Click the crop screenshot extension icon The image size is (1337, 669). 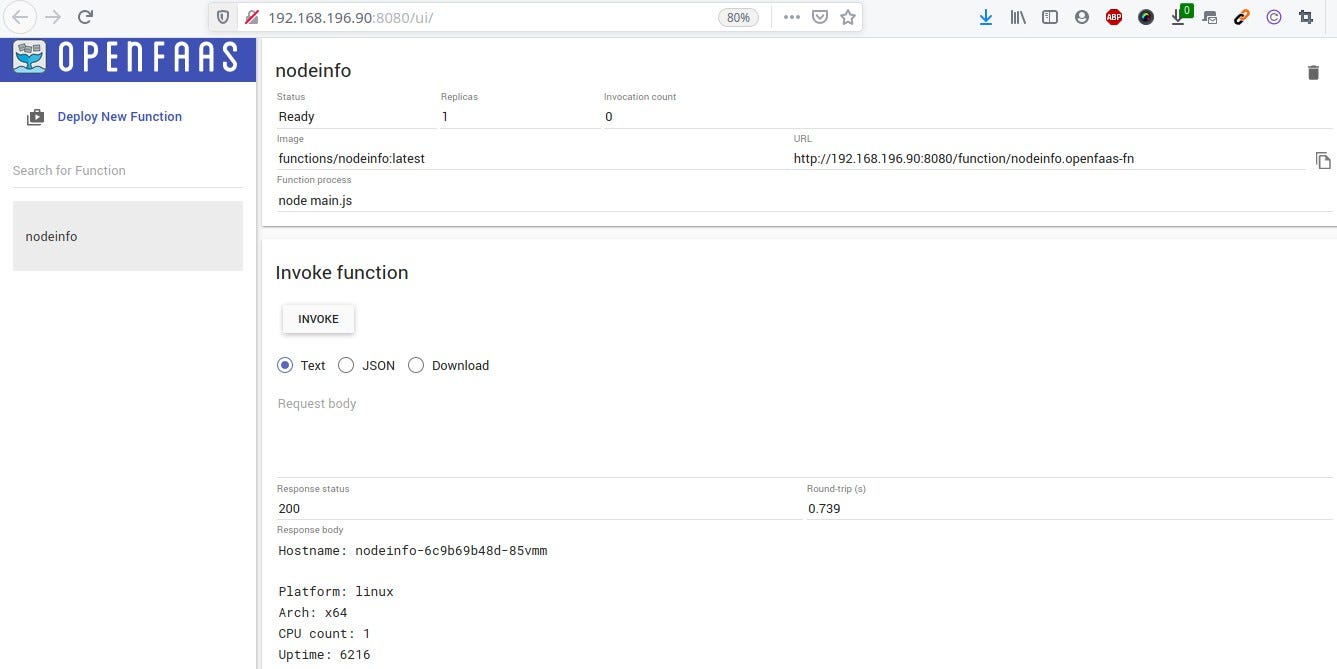(x=1306, y=17)
